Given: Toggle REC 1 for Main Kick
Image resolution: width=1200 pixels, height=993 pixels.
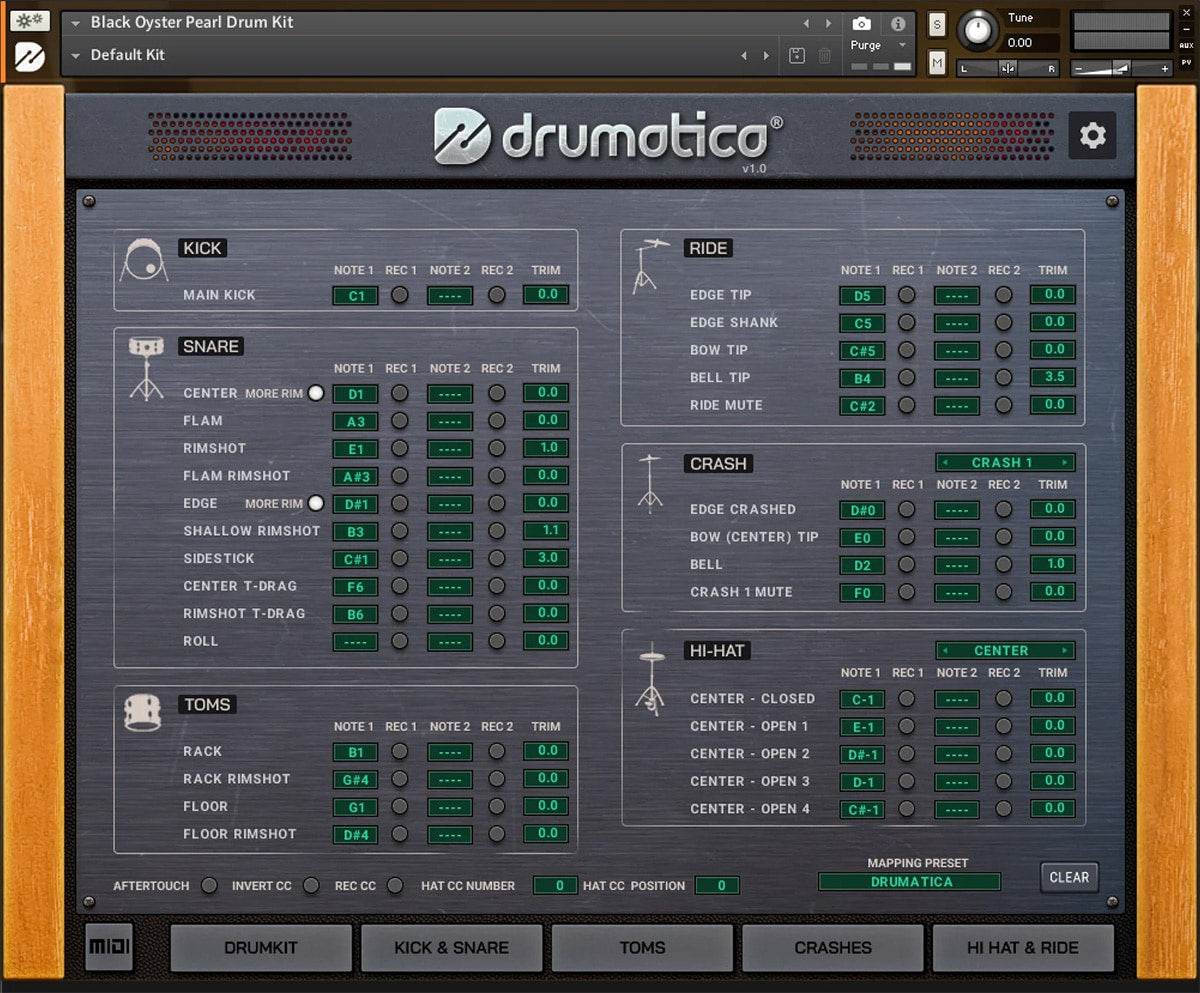Looking at the screenshot, I should click(x=400, y=295).
